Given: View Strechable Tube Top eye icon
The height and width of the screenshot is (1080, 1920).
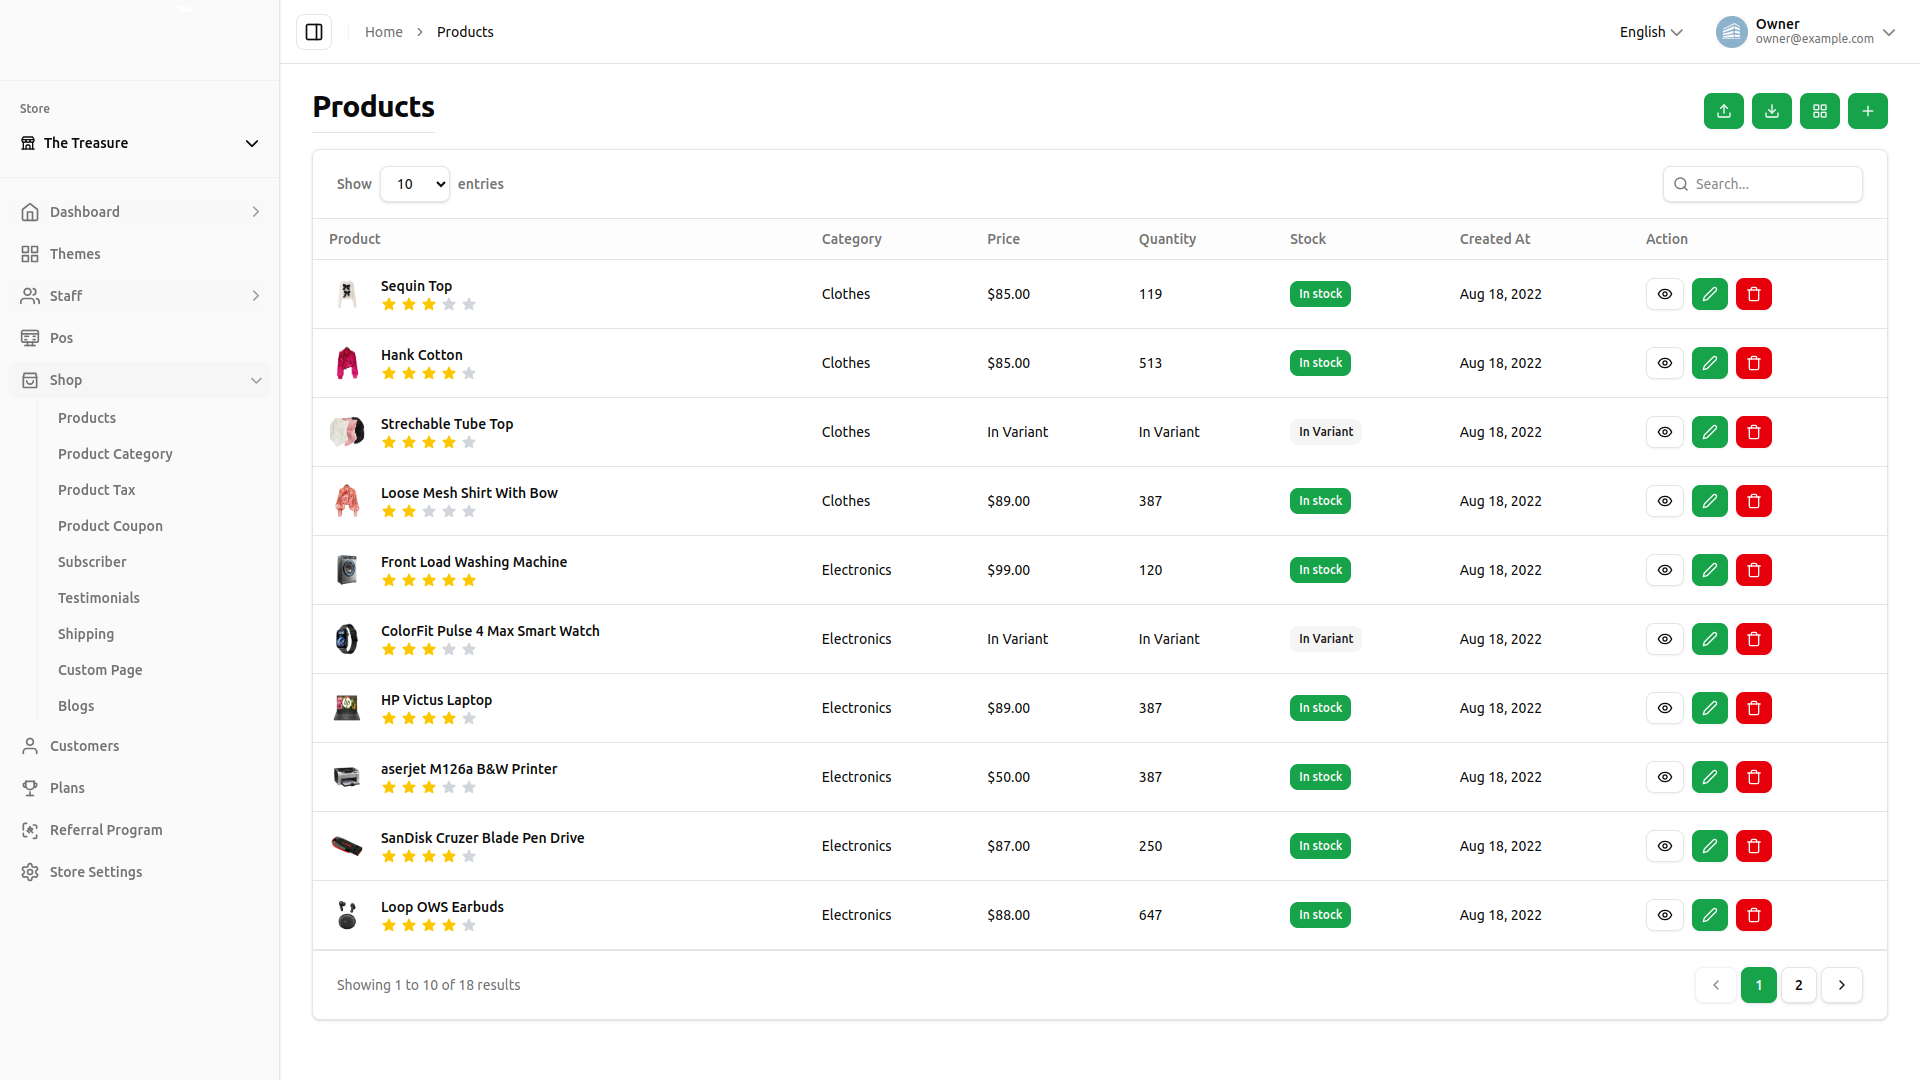Looking at the screenshot, I should [x=1664, y=432].
